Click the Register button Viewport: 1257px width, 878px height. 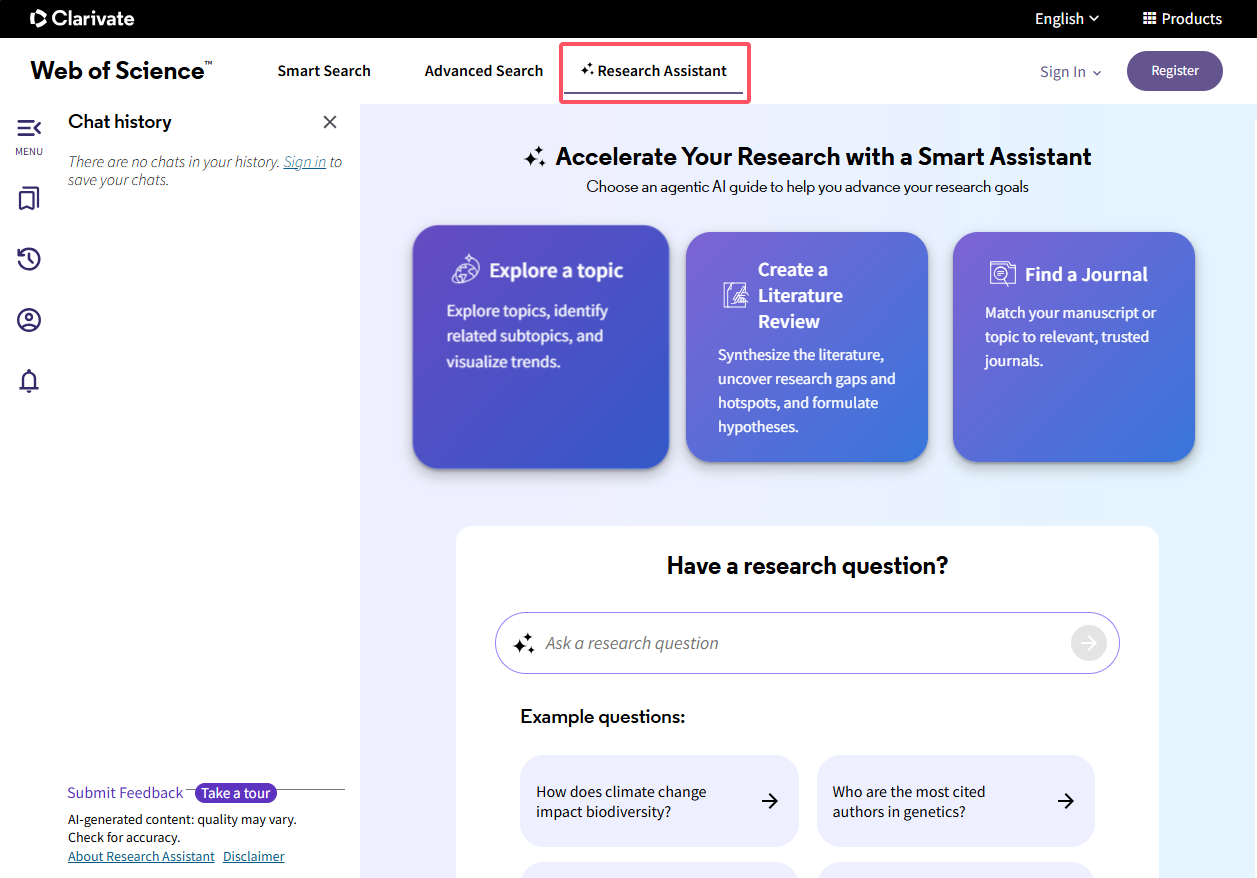coord(1174,71)
